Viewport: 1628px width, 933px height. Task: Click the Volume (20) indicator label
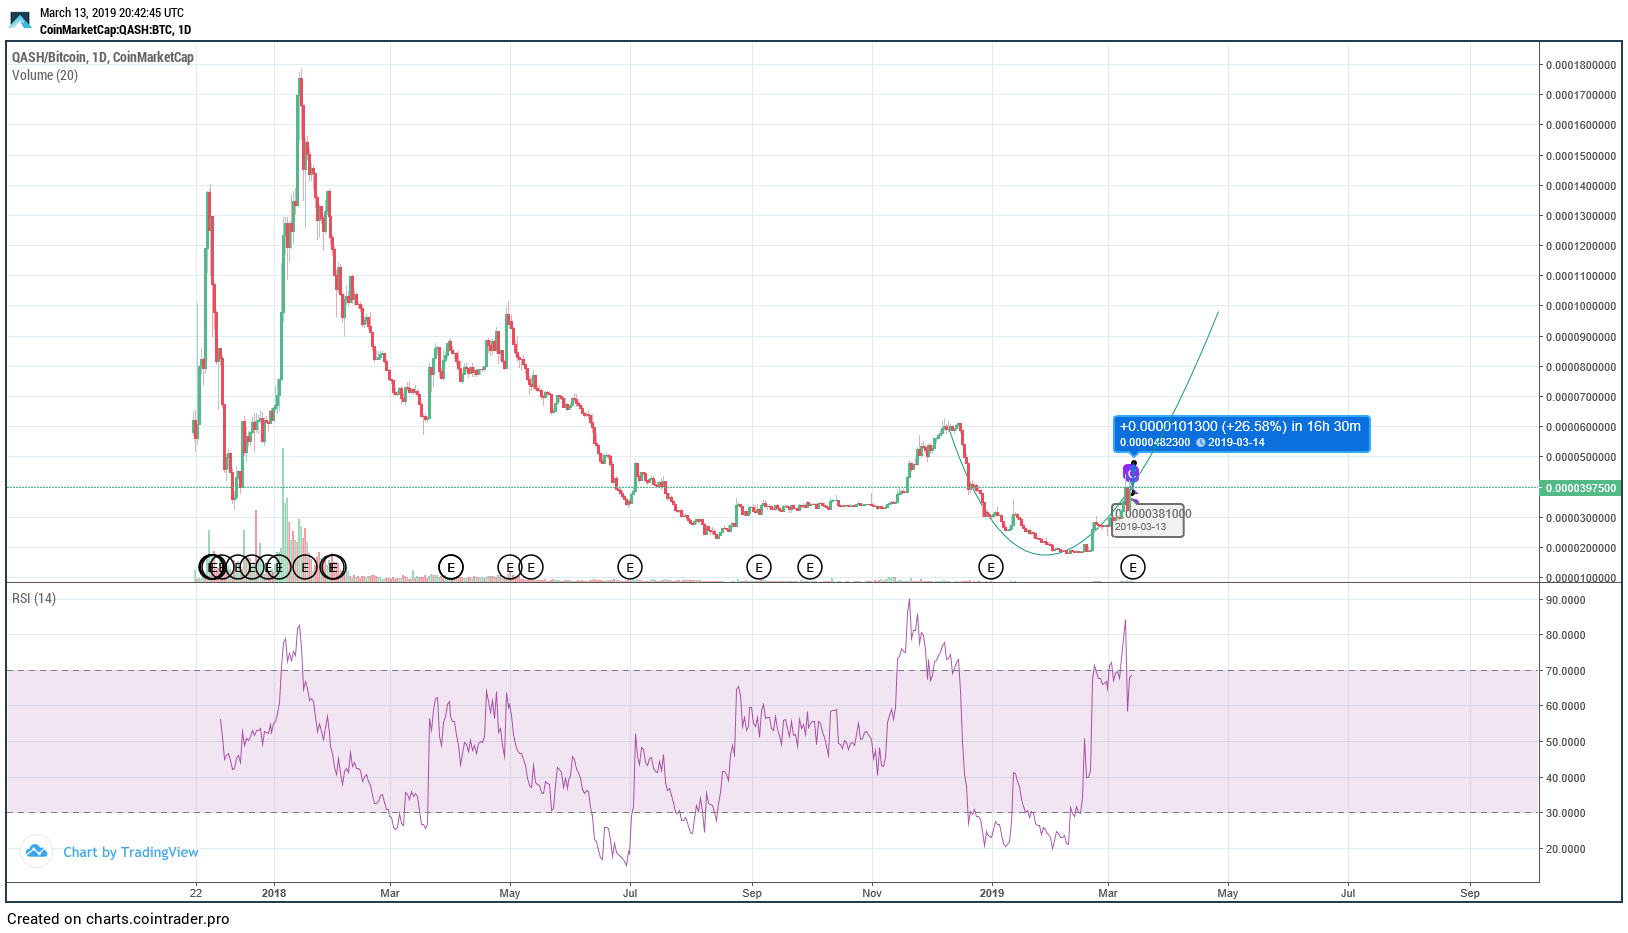[x=45, y=76]
